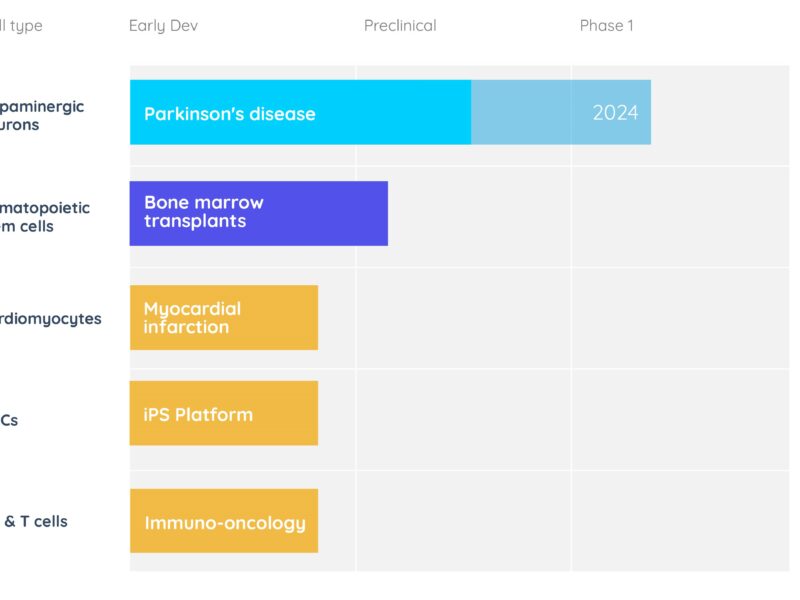Image resolution: width=800 pixels, height=600 pixels.
Task: Select the Myocardial infarction bar
Action: click(224, 317)
